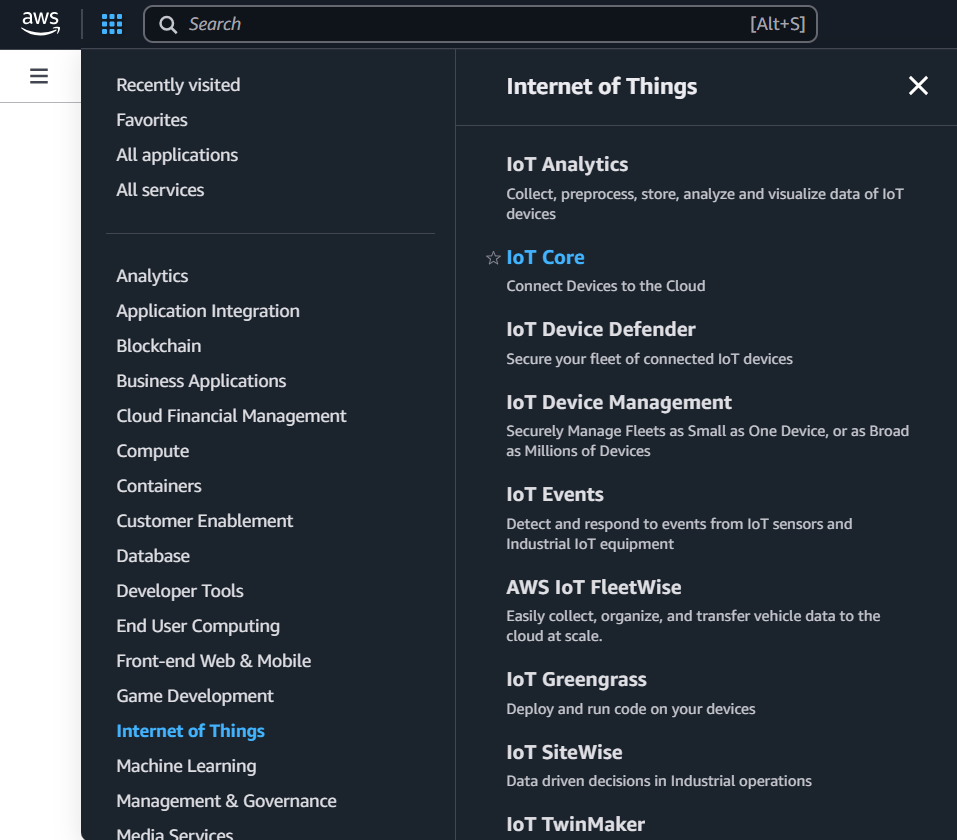
Task: Launch AWS IoT FleetWise
Action: coord(593,587)
